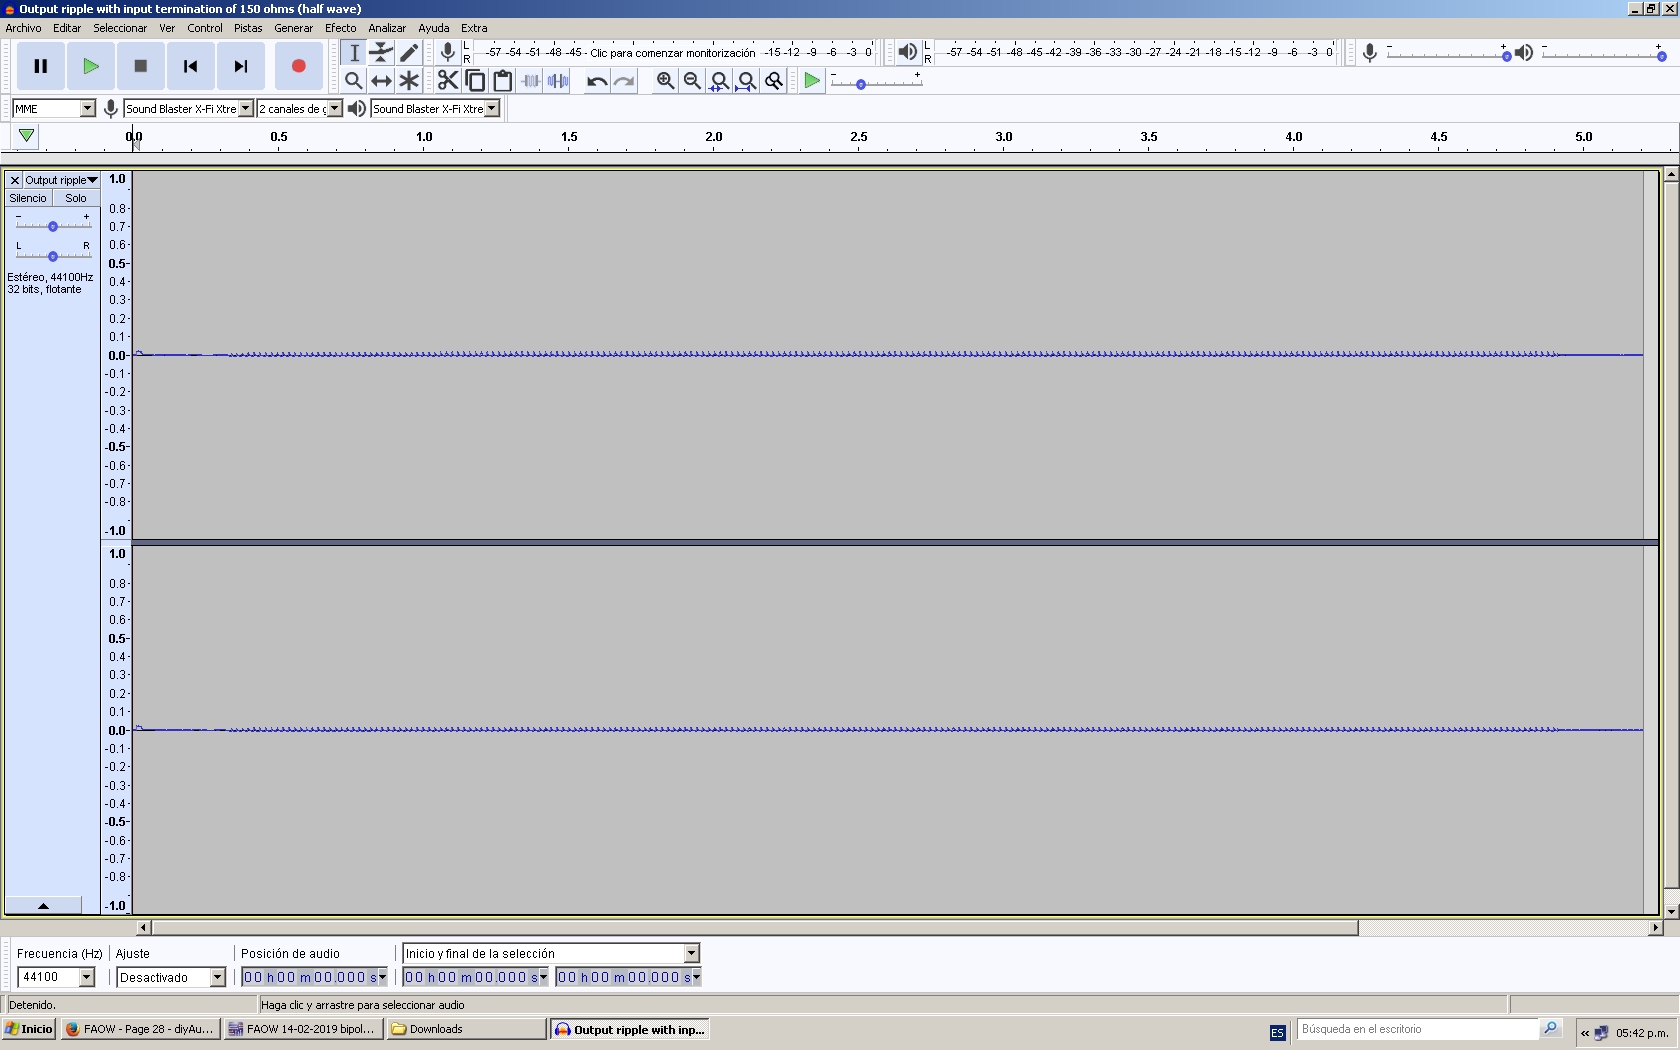Select the Time Shift tool

click(381, 80)
